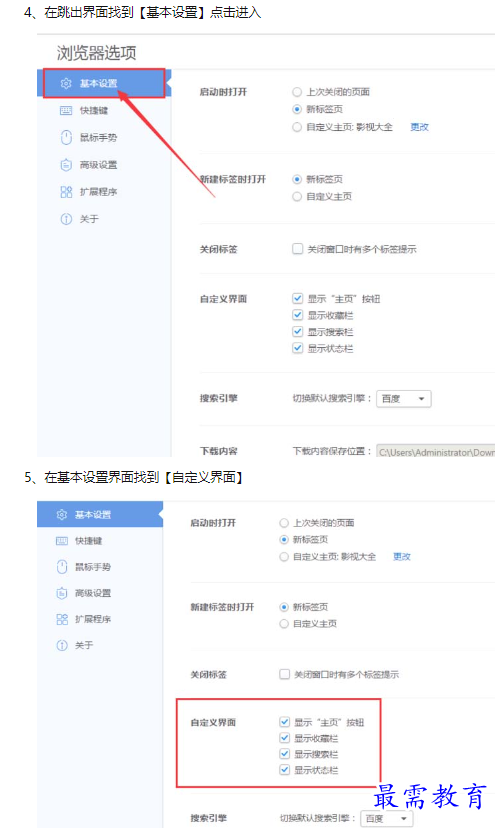Image resolution: width=495 pixels, height=828 pixels.
Task: Uncheck 显示搜索栏 in step 4 screenshot
Action: [x=297, y=332]
